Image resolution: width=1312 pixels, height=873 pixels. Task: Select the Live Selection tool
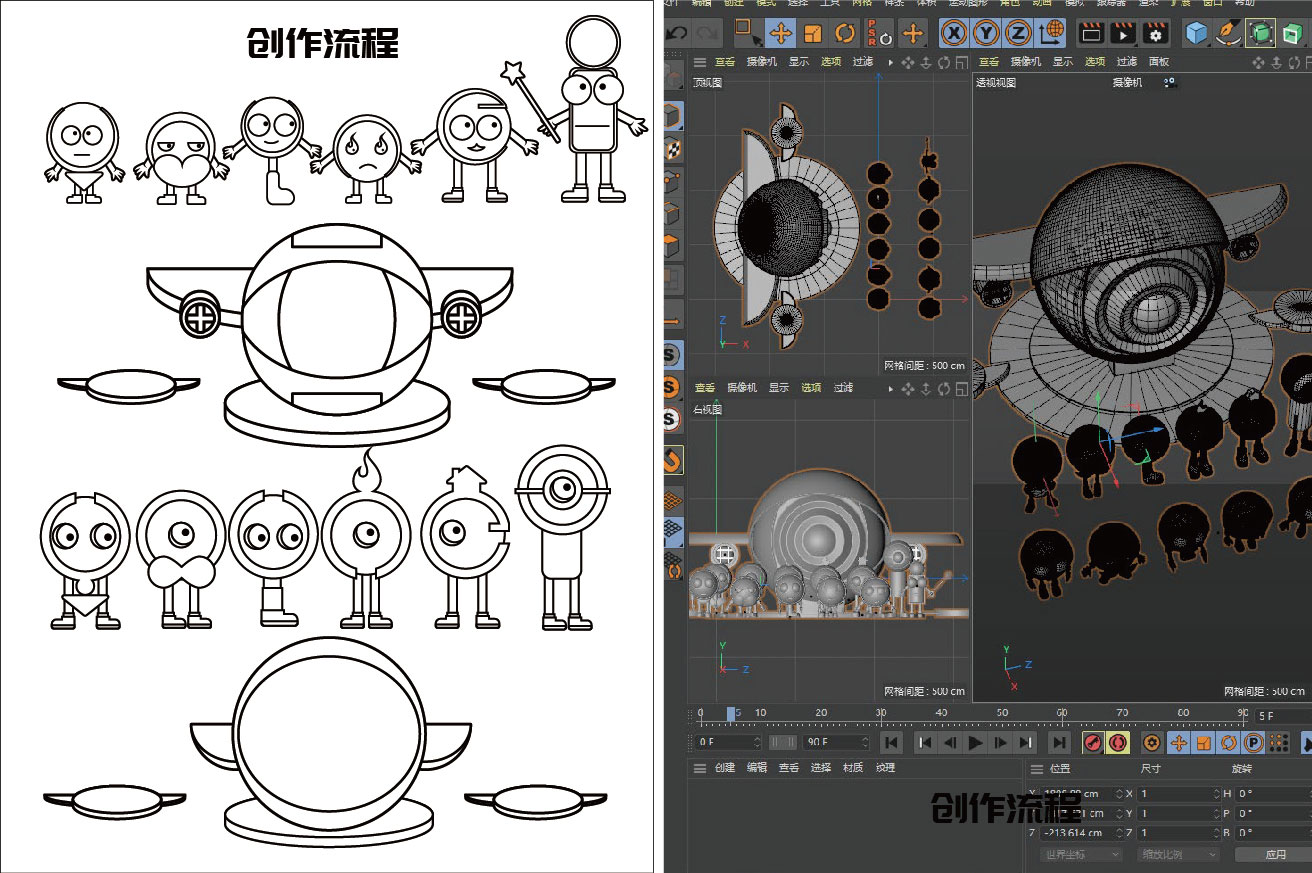click(x=748, y=33)
